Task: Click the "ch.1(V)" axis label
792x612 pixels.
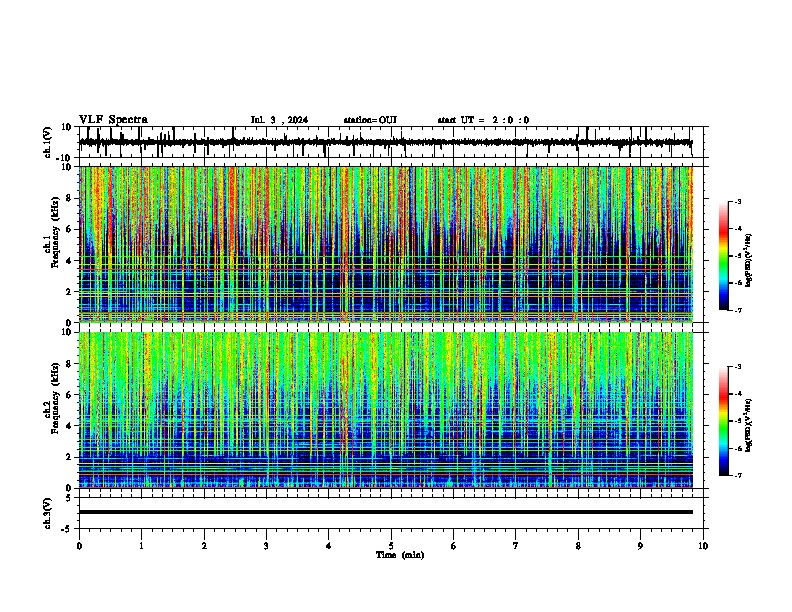Action: point(47,142)
